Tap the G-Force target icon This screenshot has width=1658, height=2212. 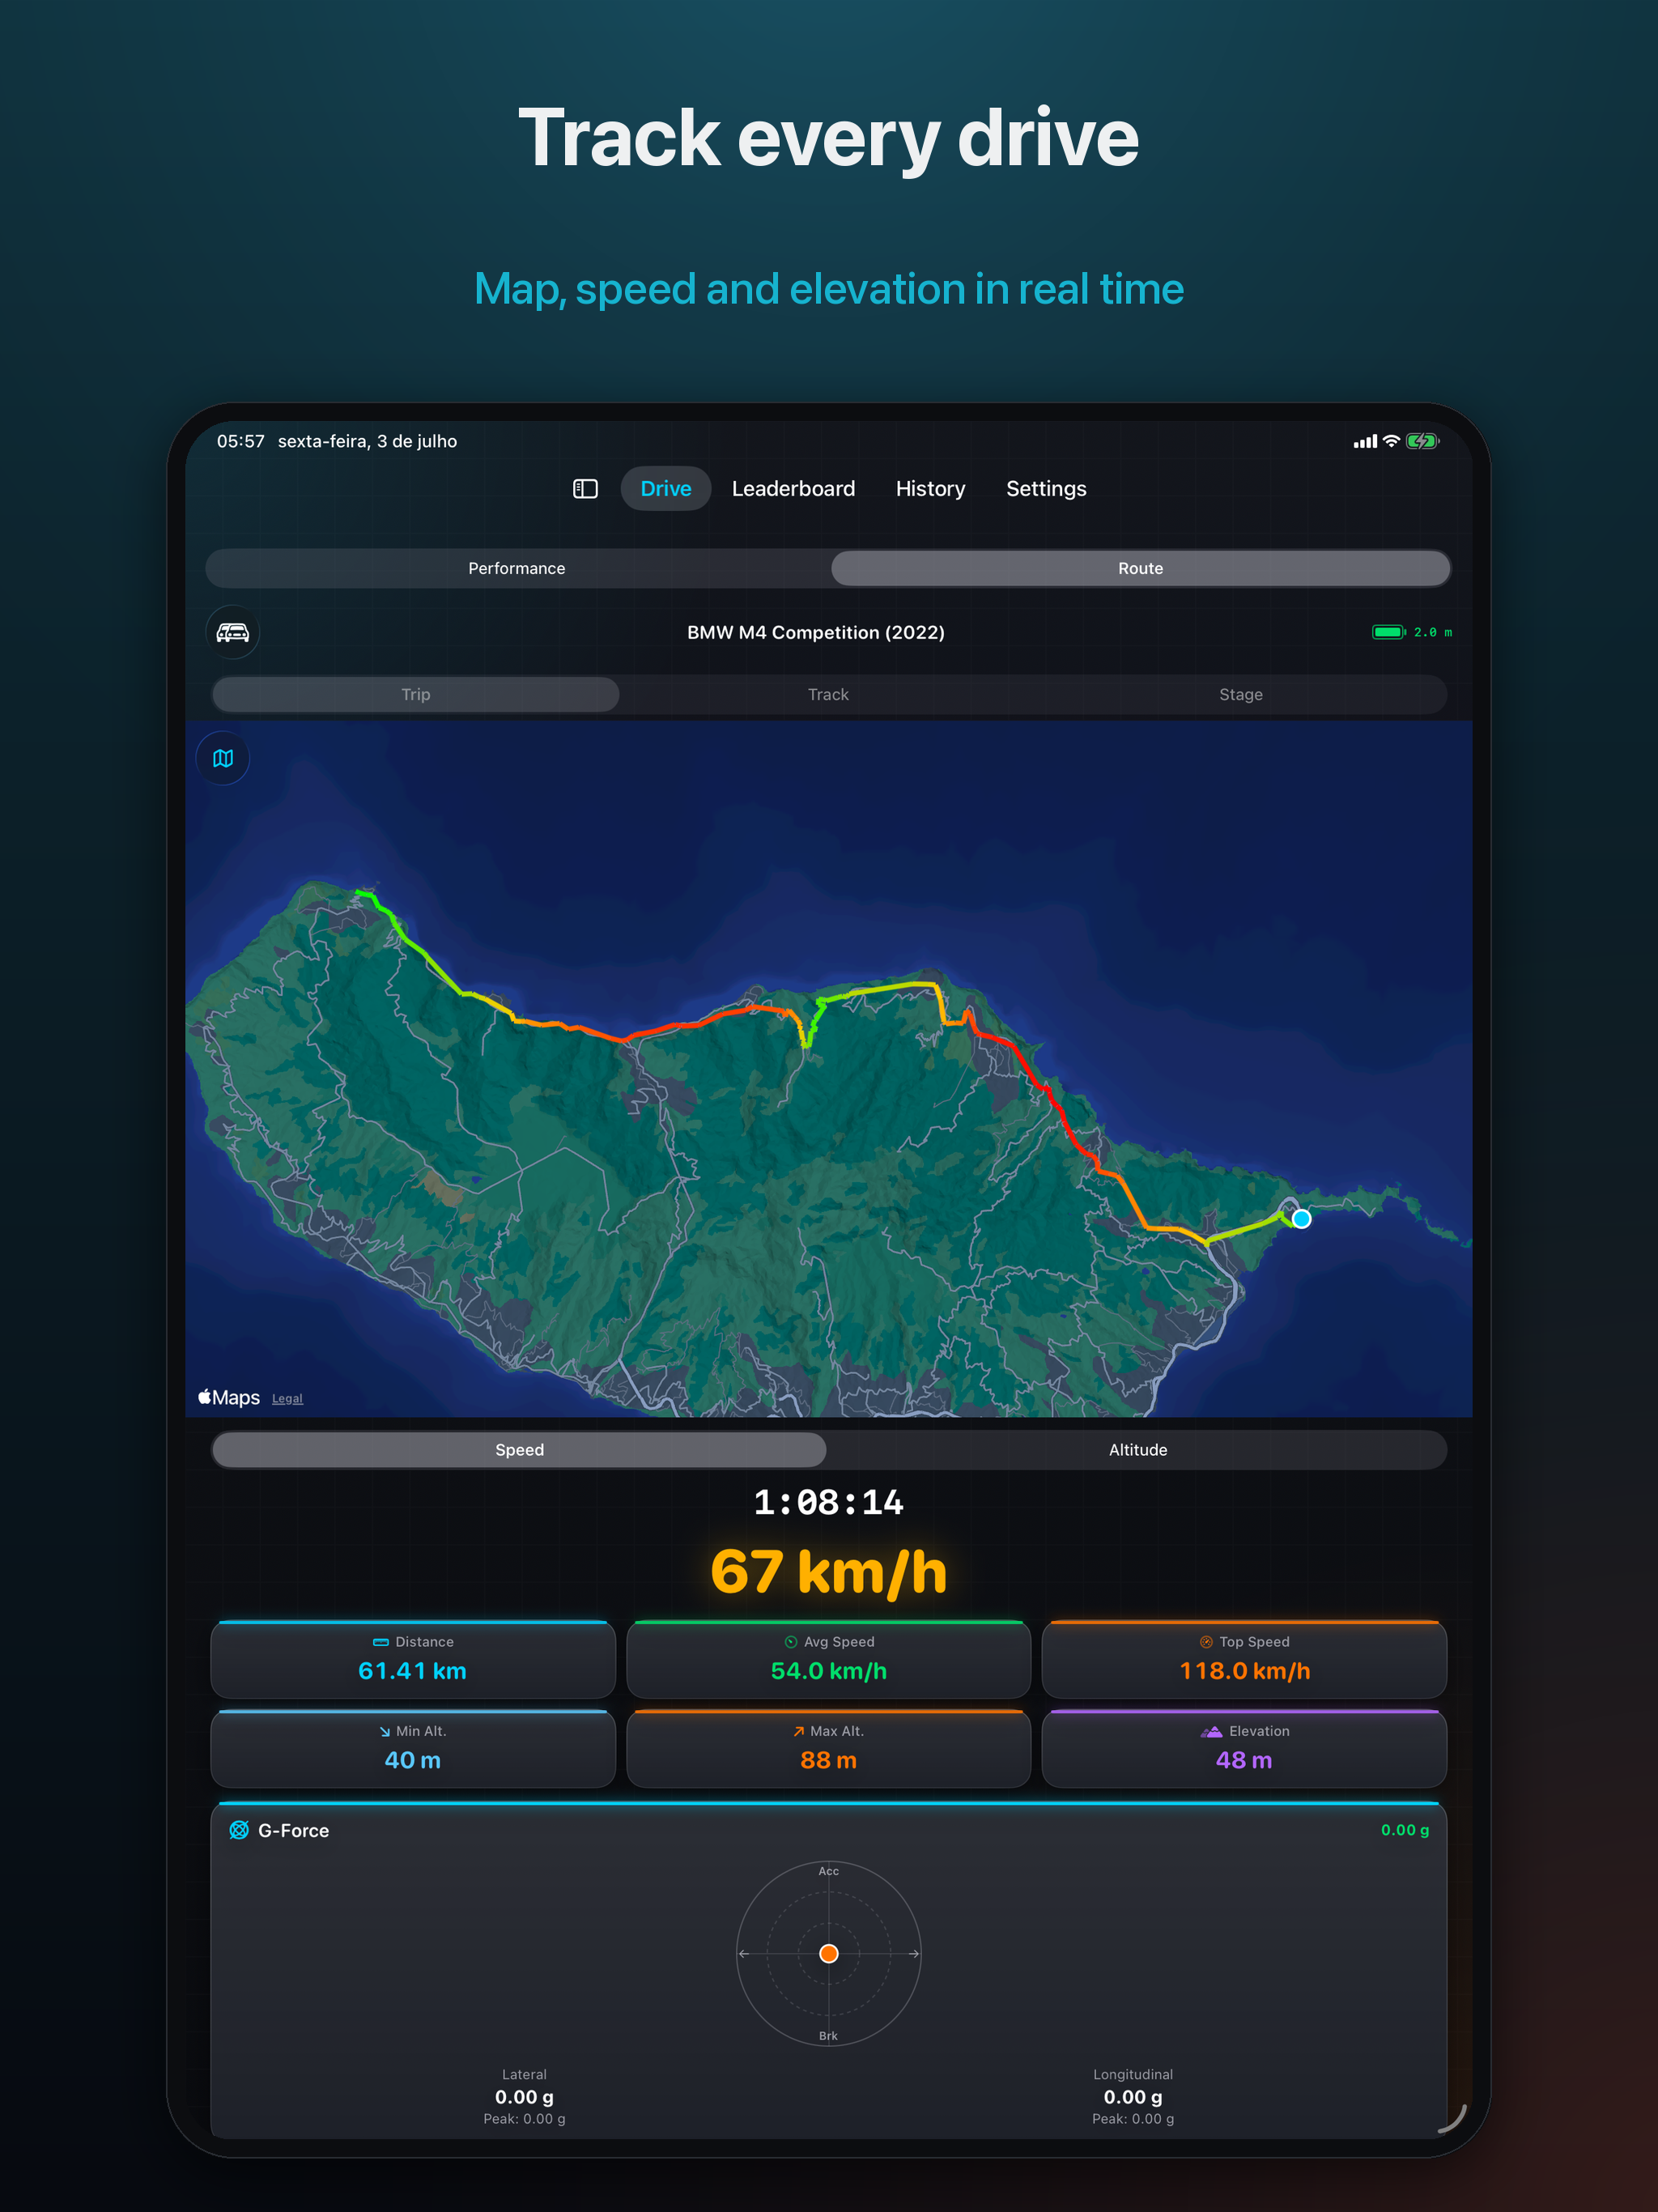coord(239,1830)
